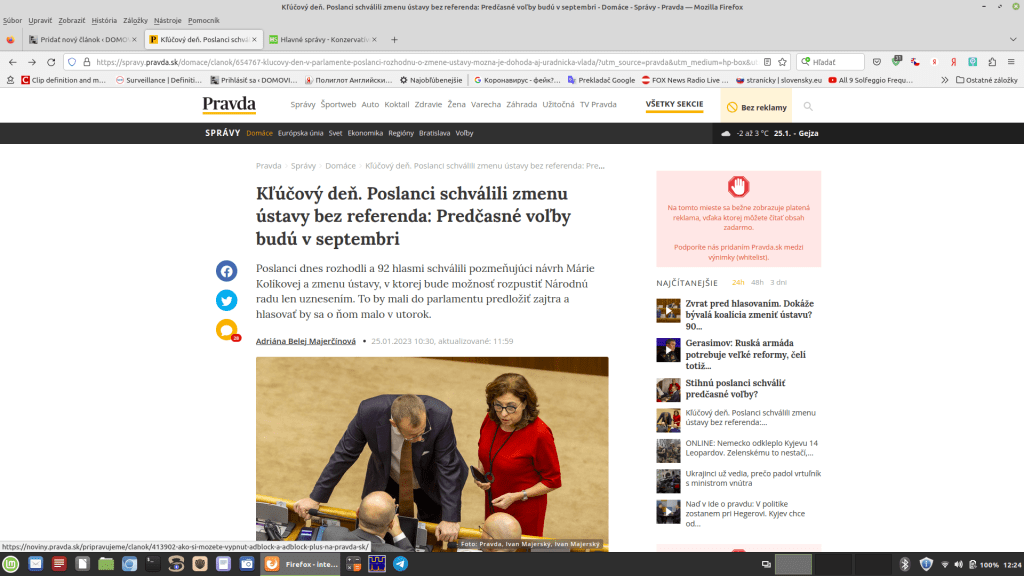Click the address bar URL
Screen dimensions: 1024x576
426,62
